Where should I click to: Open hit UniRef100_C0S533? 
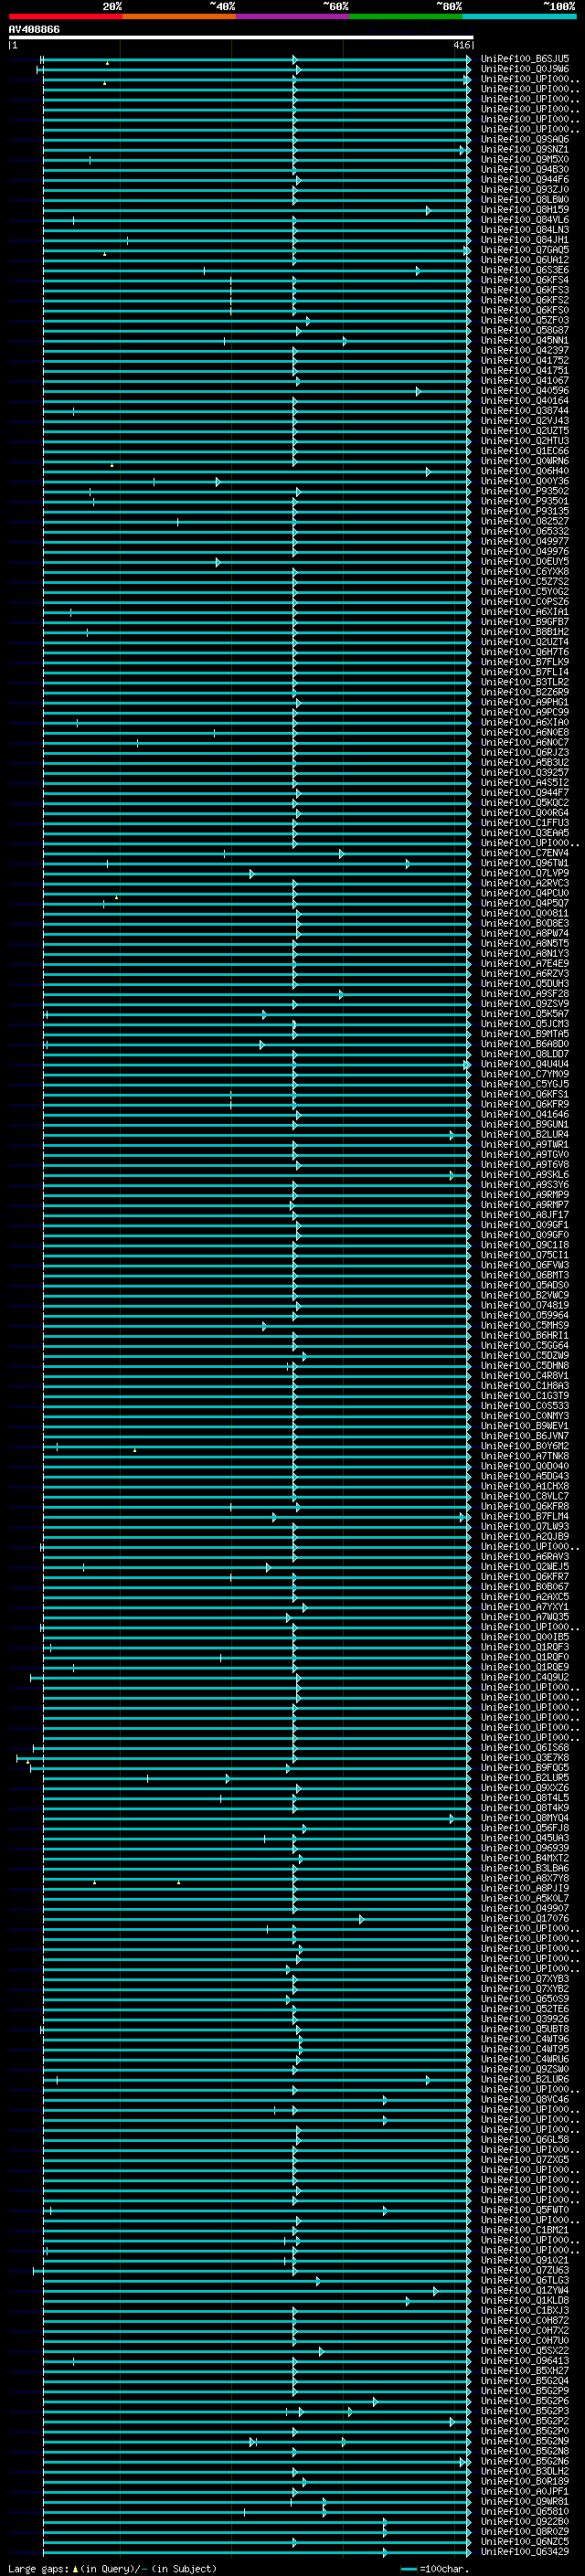525,1406
